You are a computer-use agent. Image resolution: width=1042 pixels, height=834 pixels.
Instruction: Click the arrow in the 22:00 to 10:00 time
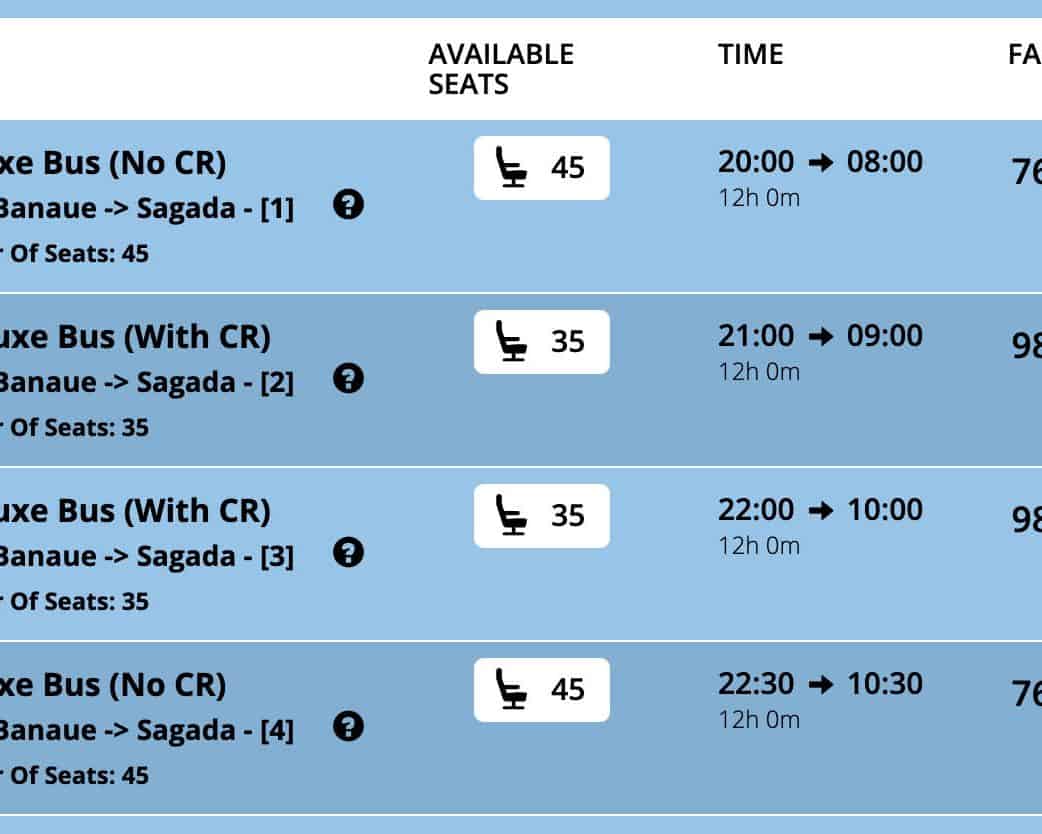click(820, 511)
